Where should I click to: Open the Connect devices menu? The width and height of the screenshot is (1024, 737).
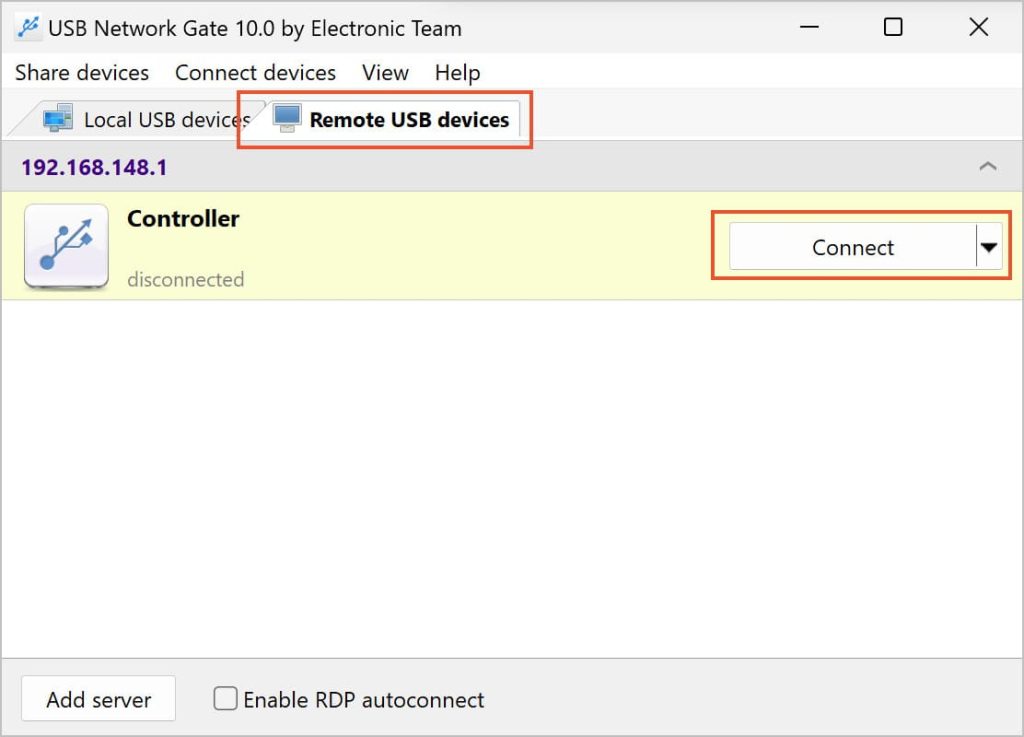[255, 72]
